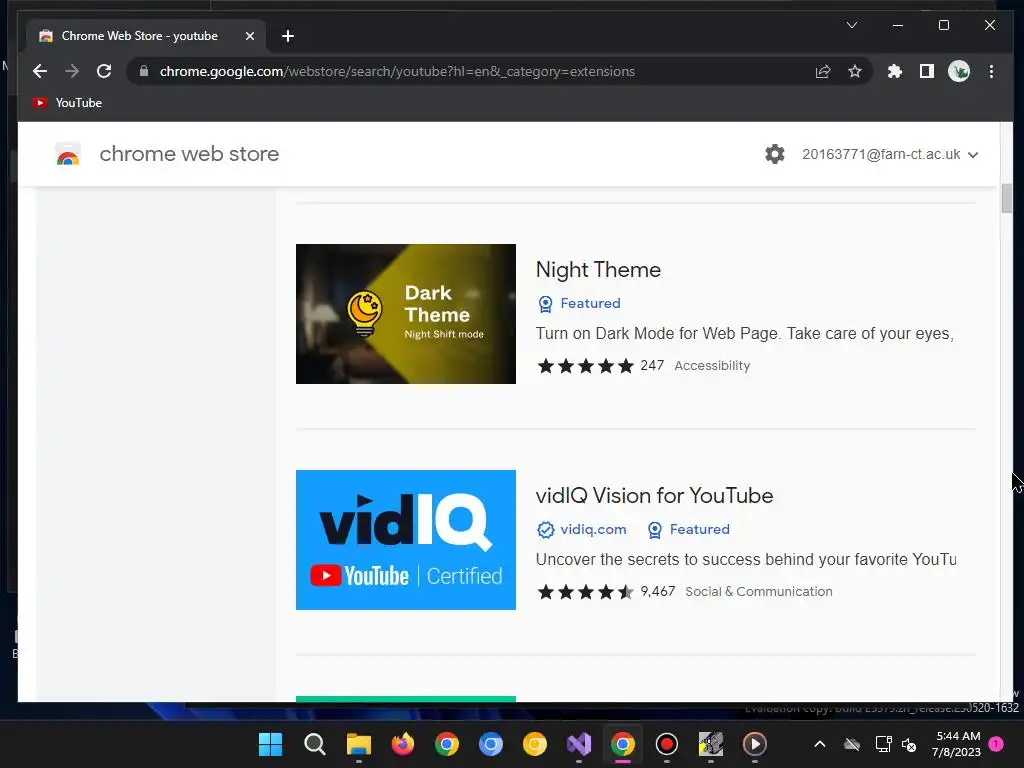This screenshot has width=1024, height=768.
Task: Click the Featured badge under vidIQ Vision
Action: [x=688, y=529]
